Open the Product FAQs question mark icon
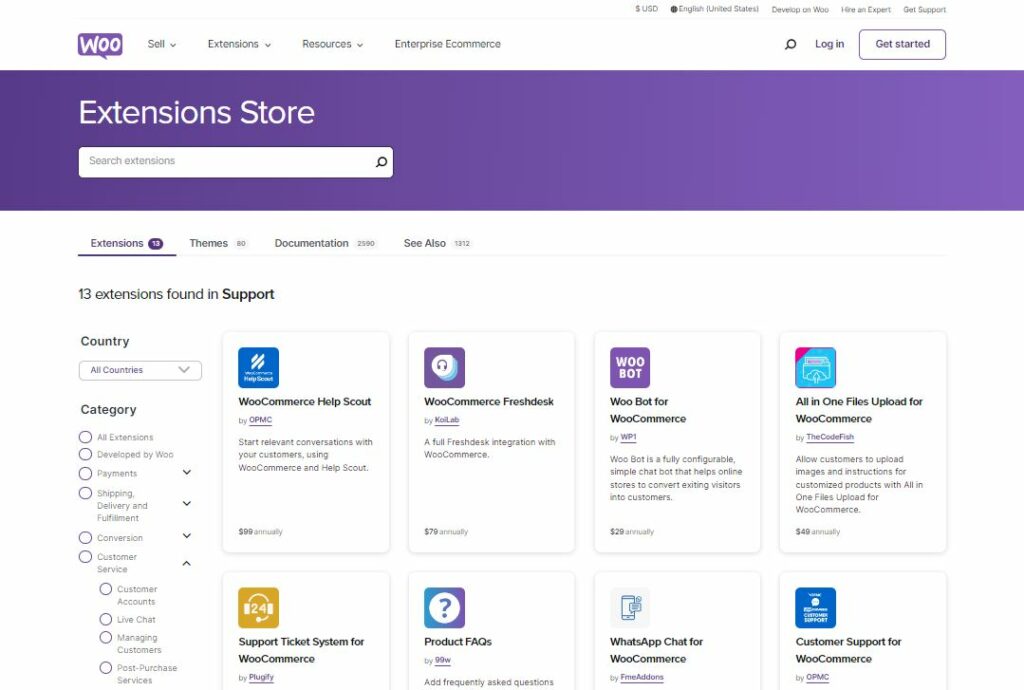Viewport: 1024px width, 690px height. point(444,608)
